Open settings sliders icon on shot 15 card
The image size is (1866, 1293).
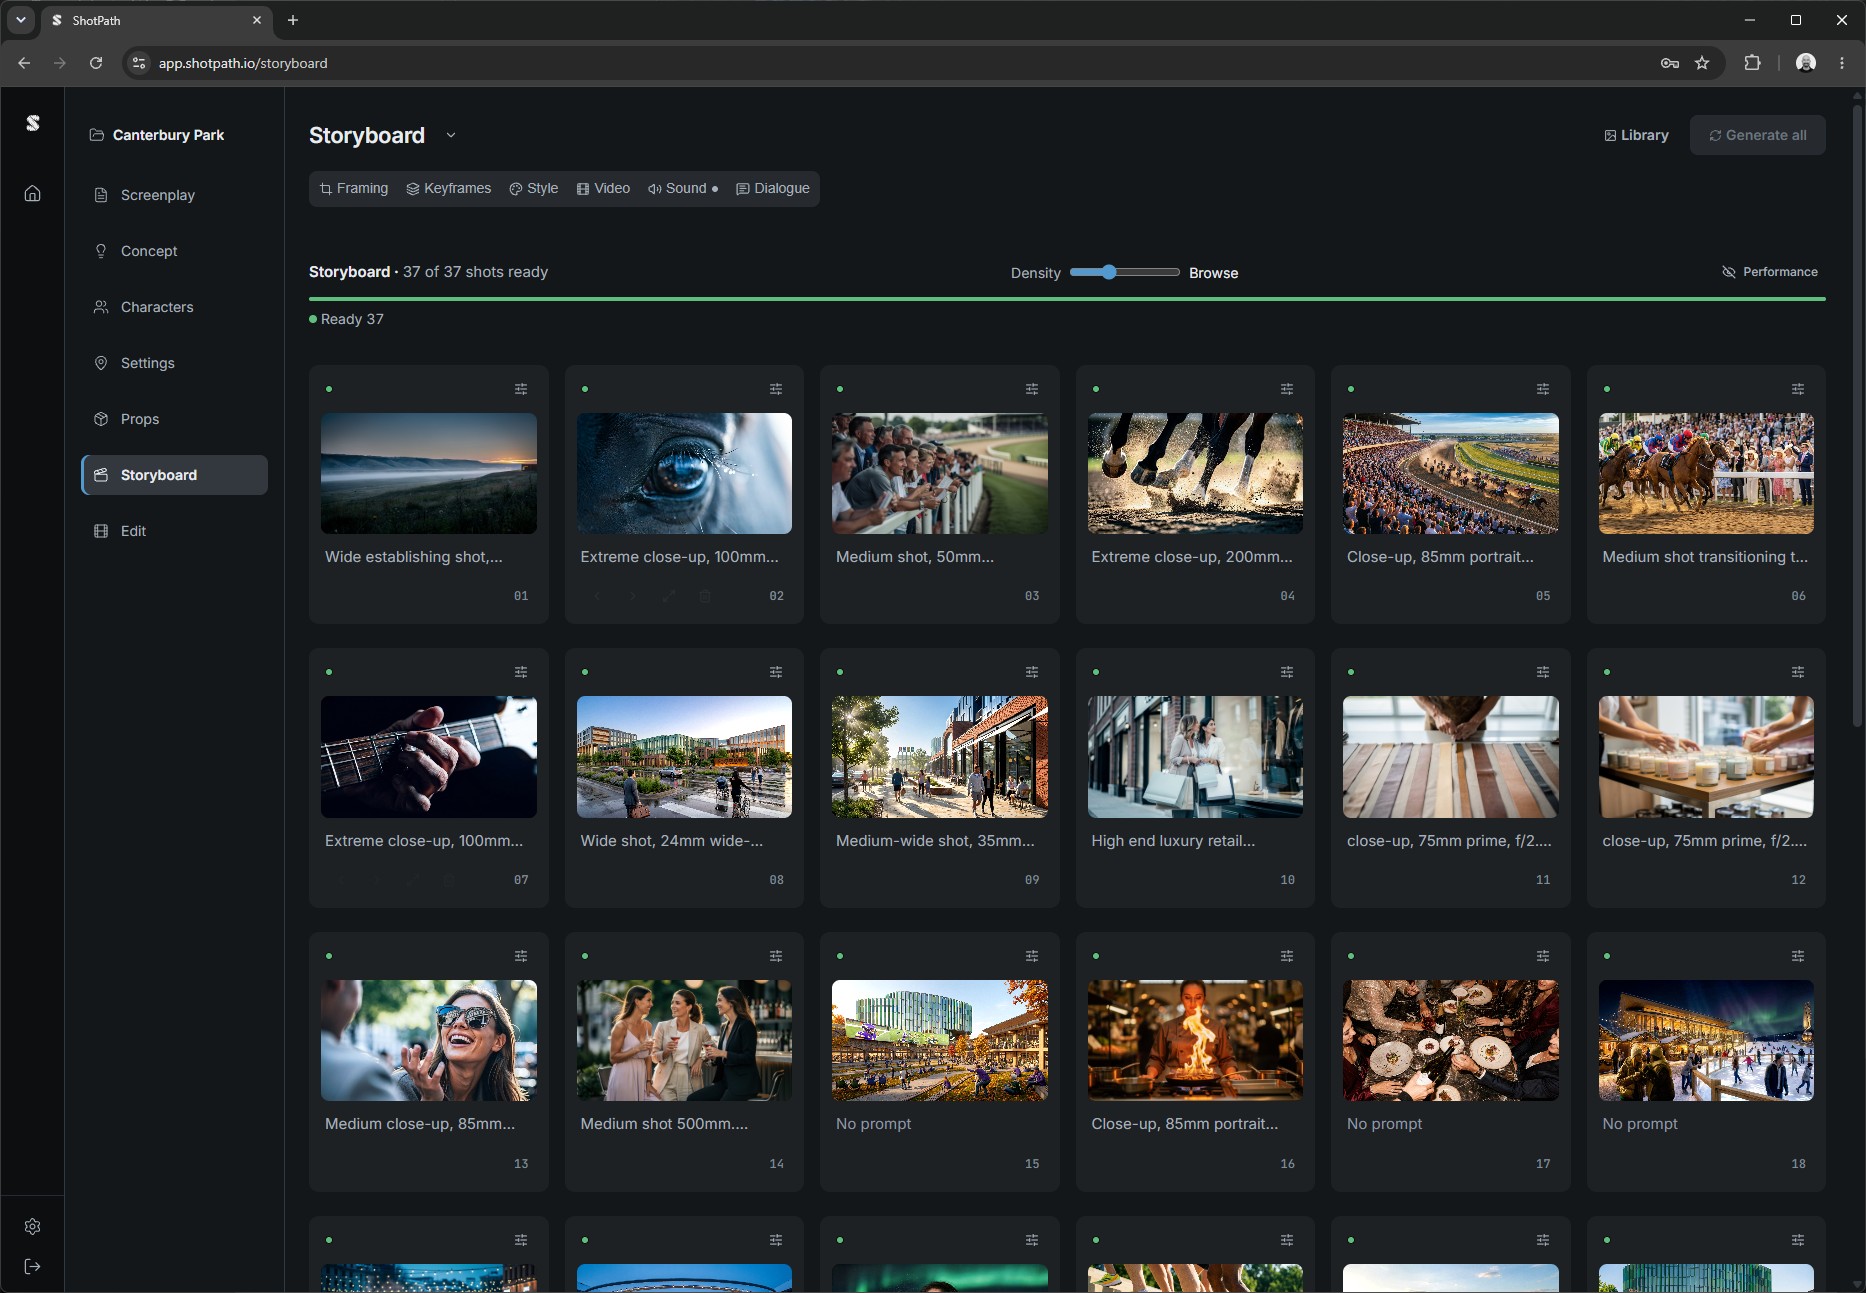[x=1032, y=956]
